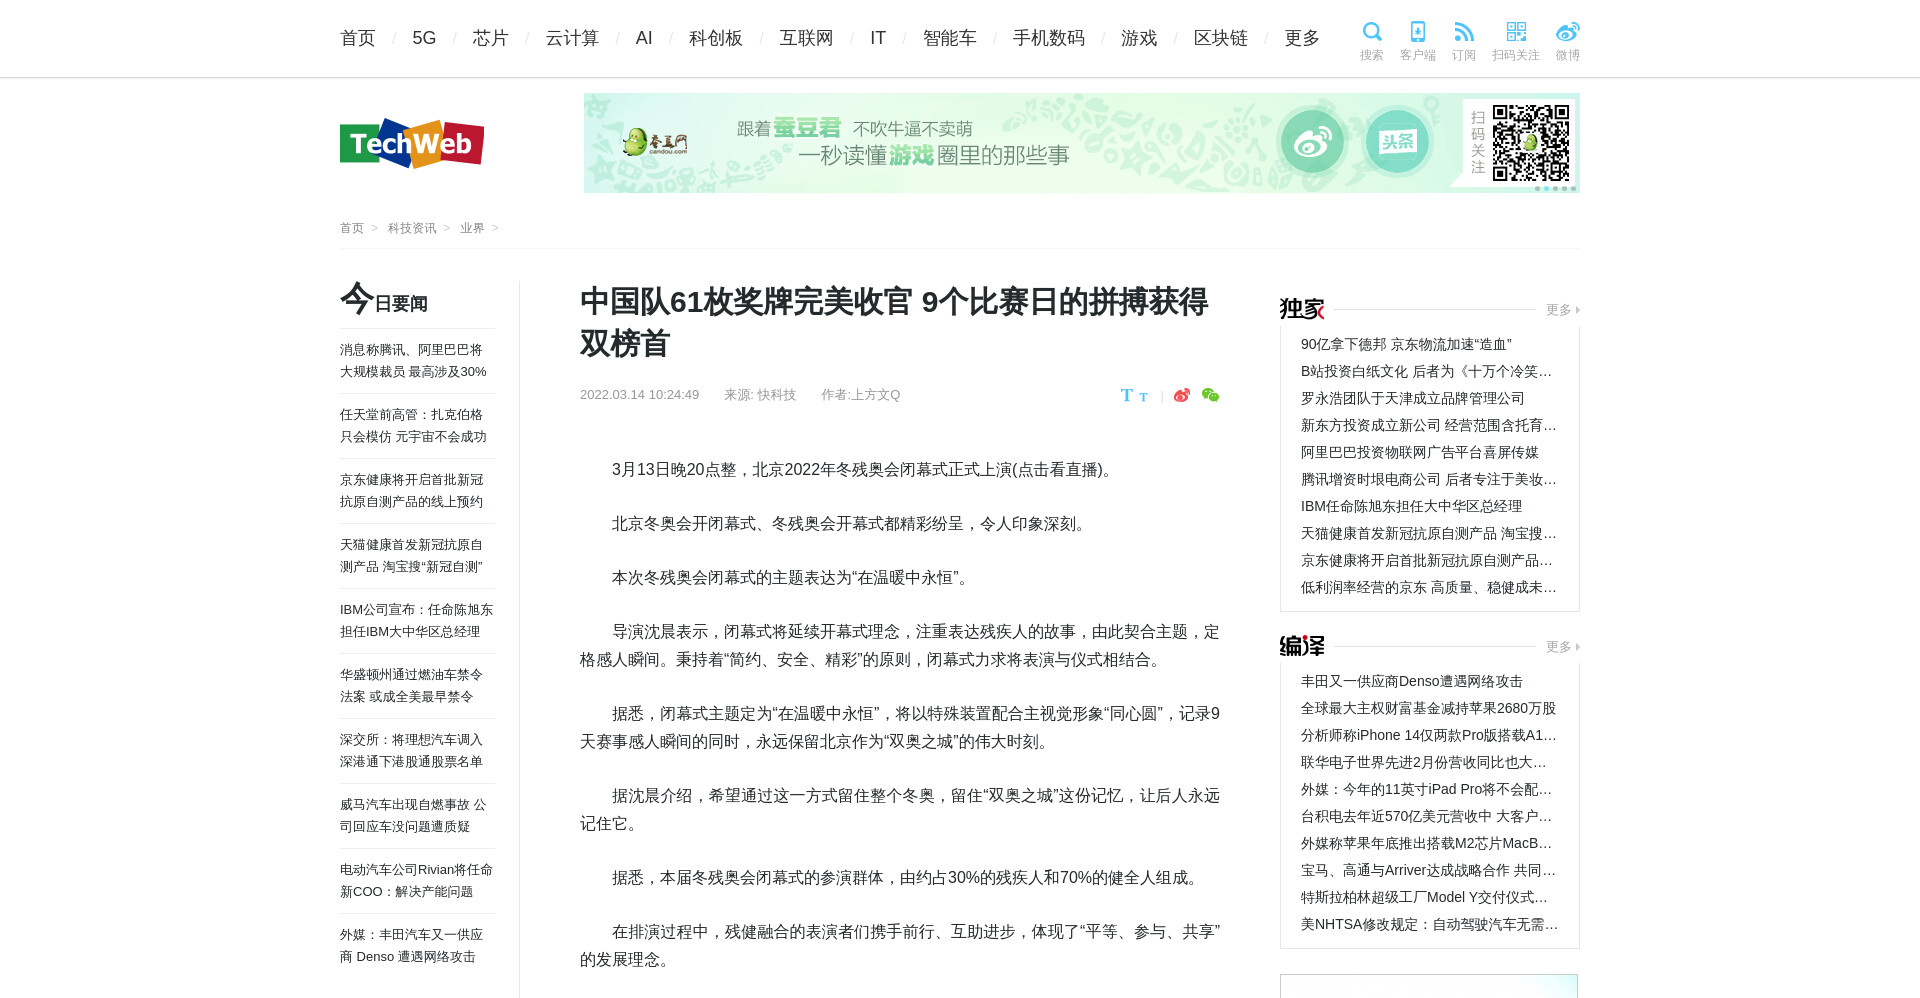
Task: Select IT navigation item
Action: tap(878, 38)
